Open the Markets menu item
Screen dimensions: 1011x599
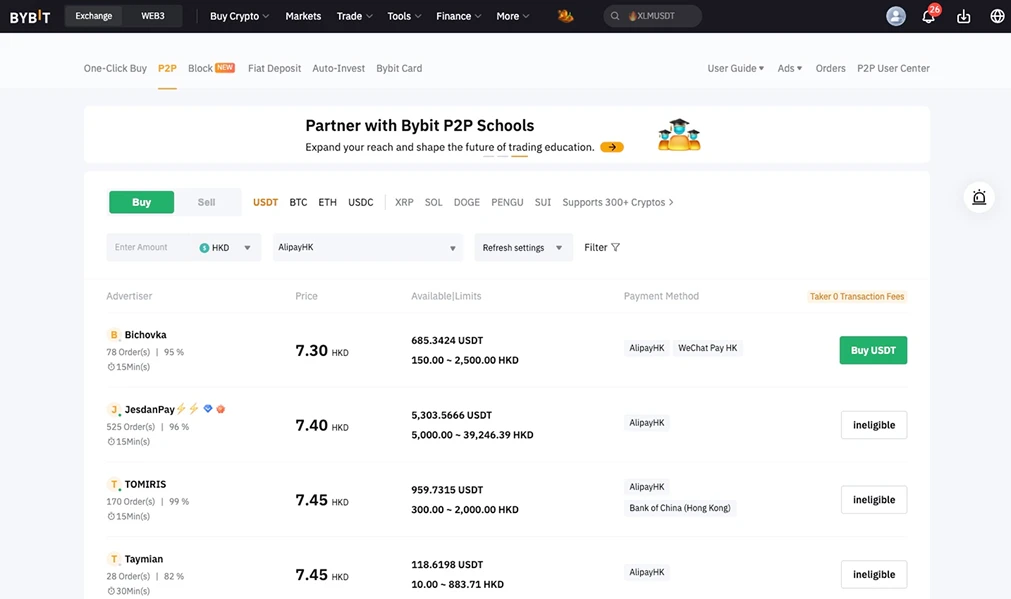pyautogui.click(x=303, y=16)
